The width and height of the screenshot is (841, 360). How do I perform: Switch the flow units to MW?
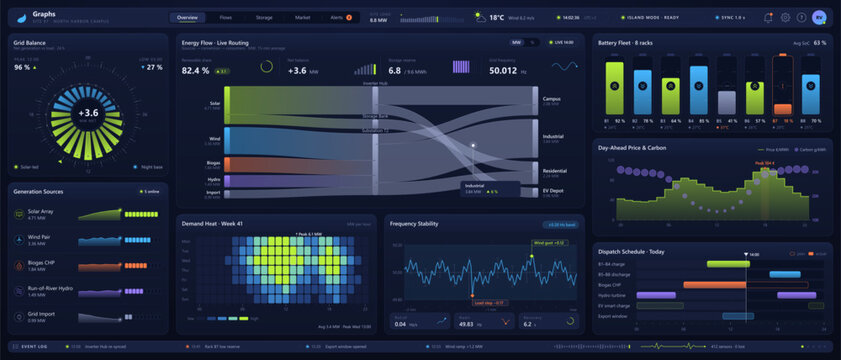click(517, 42)
